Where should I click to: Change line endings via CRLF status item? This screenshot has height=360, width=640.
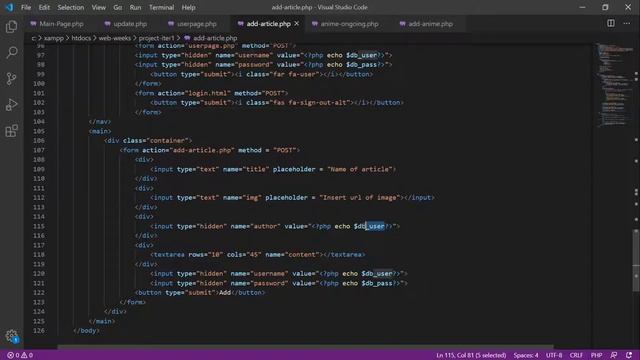point(576,355)
